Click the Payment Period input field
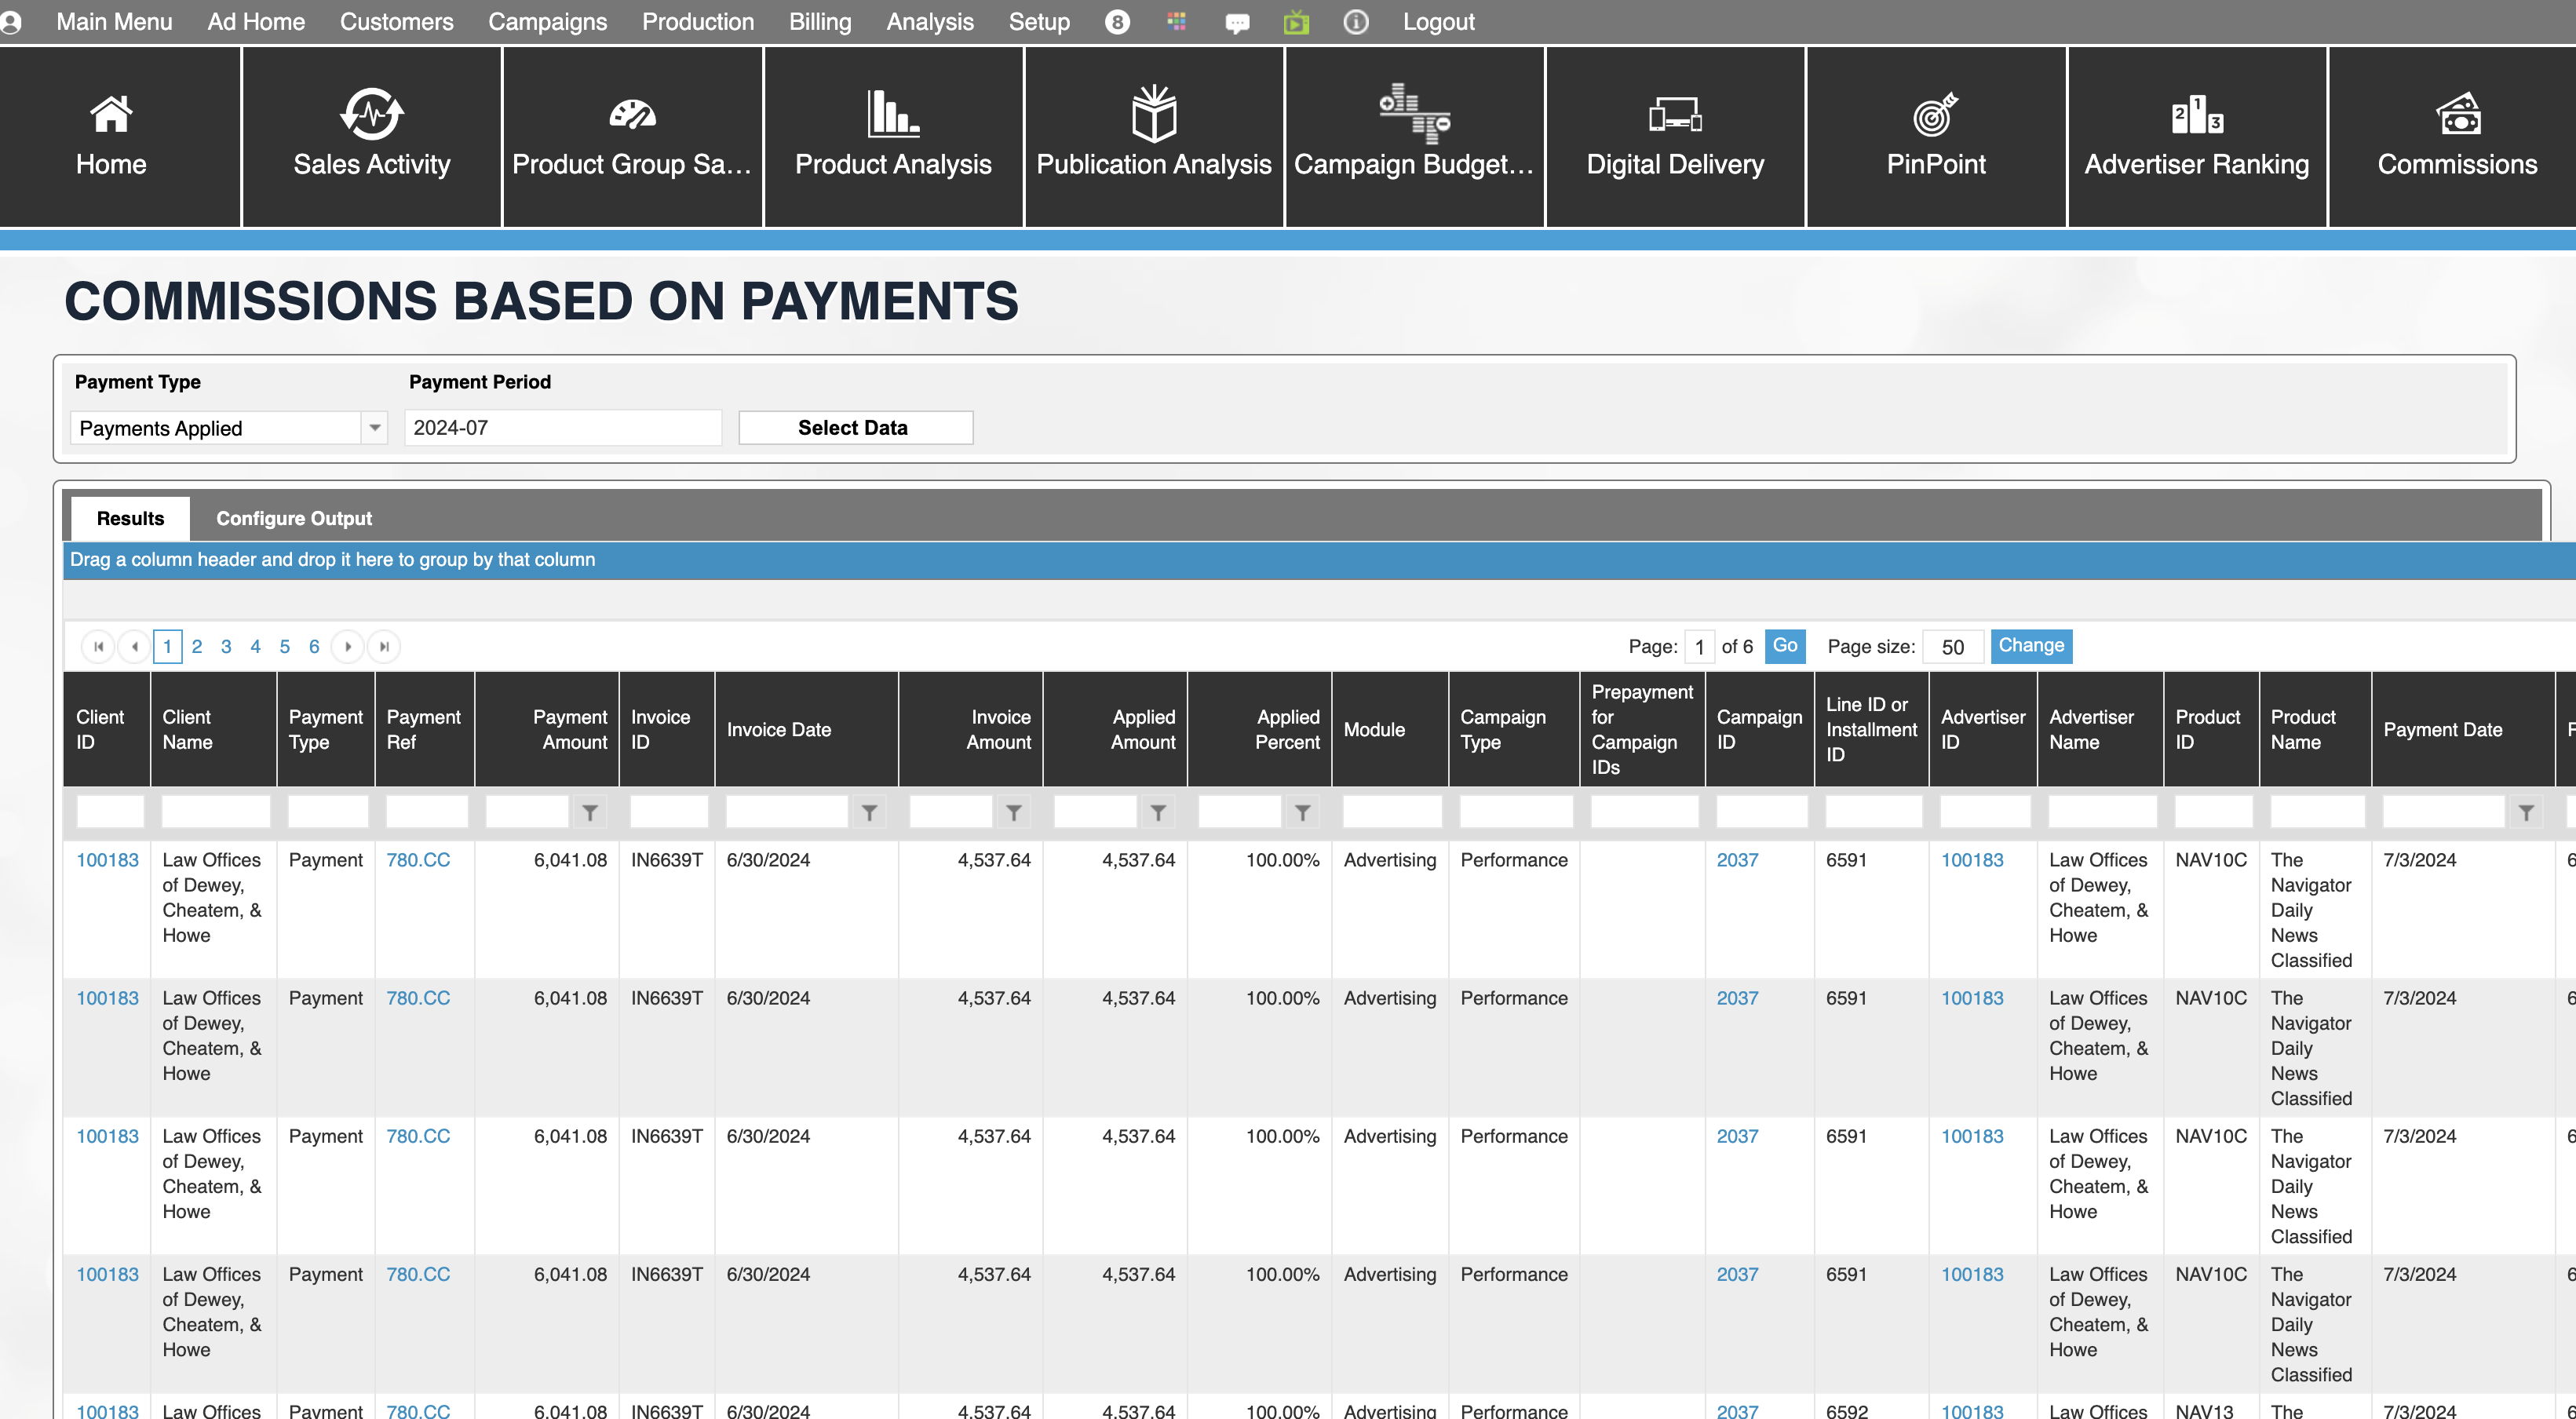The height and width of the screenshot is (1419, 2576). point(562,428)
